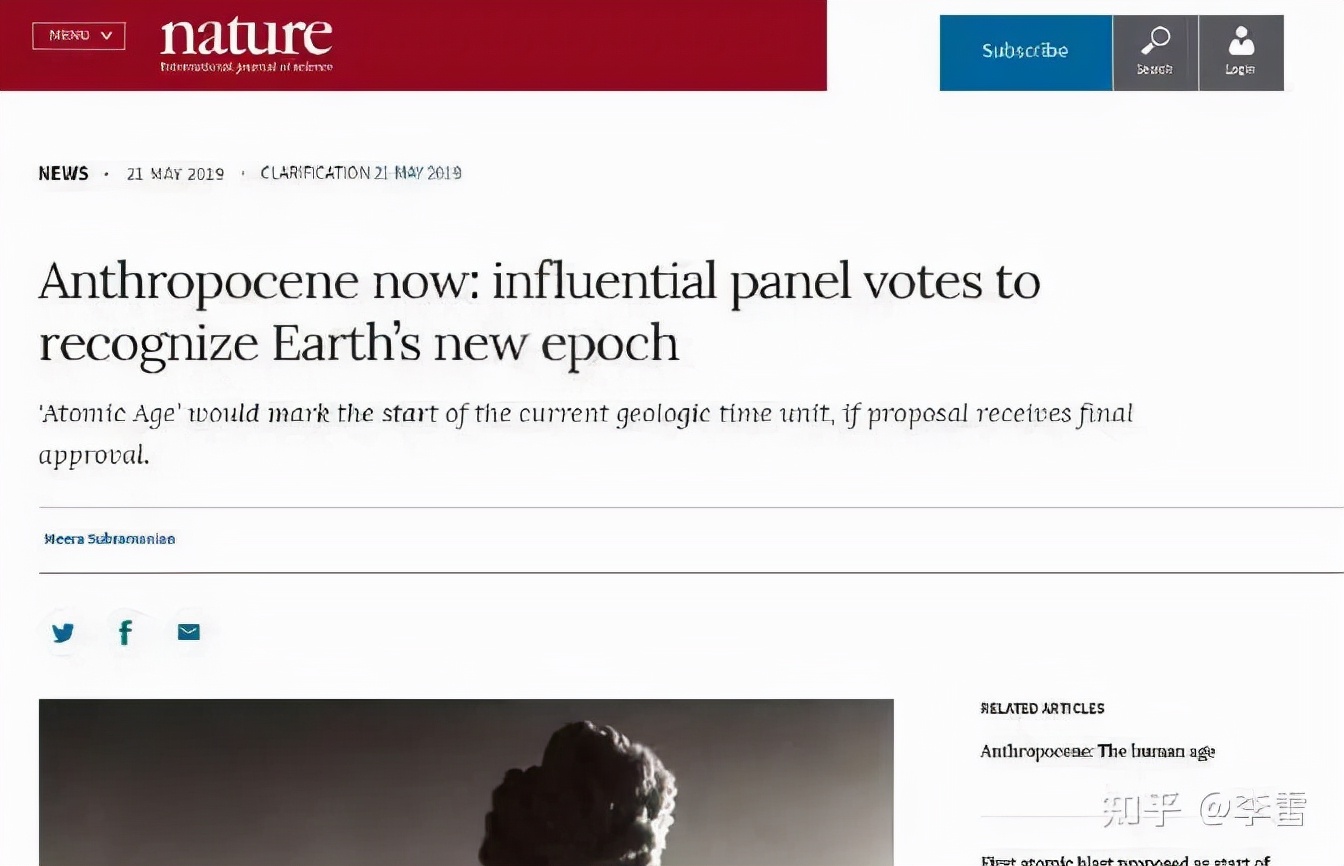Open 'First atomic blast proposed' related article

click(1125, 860)
